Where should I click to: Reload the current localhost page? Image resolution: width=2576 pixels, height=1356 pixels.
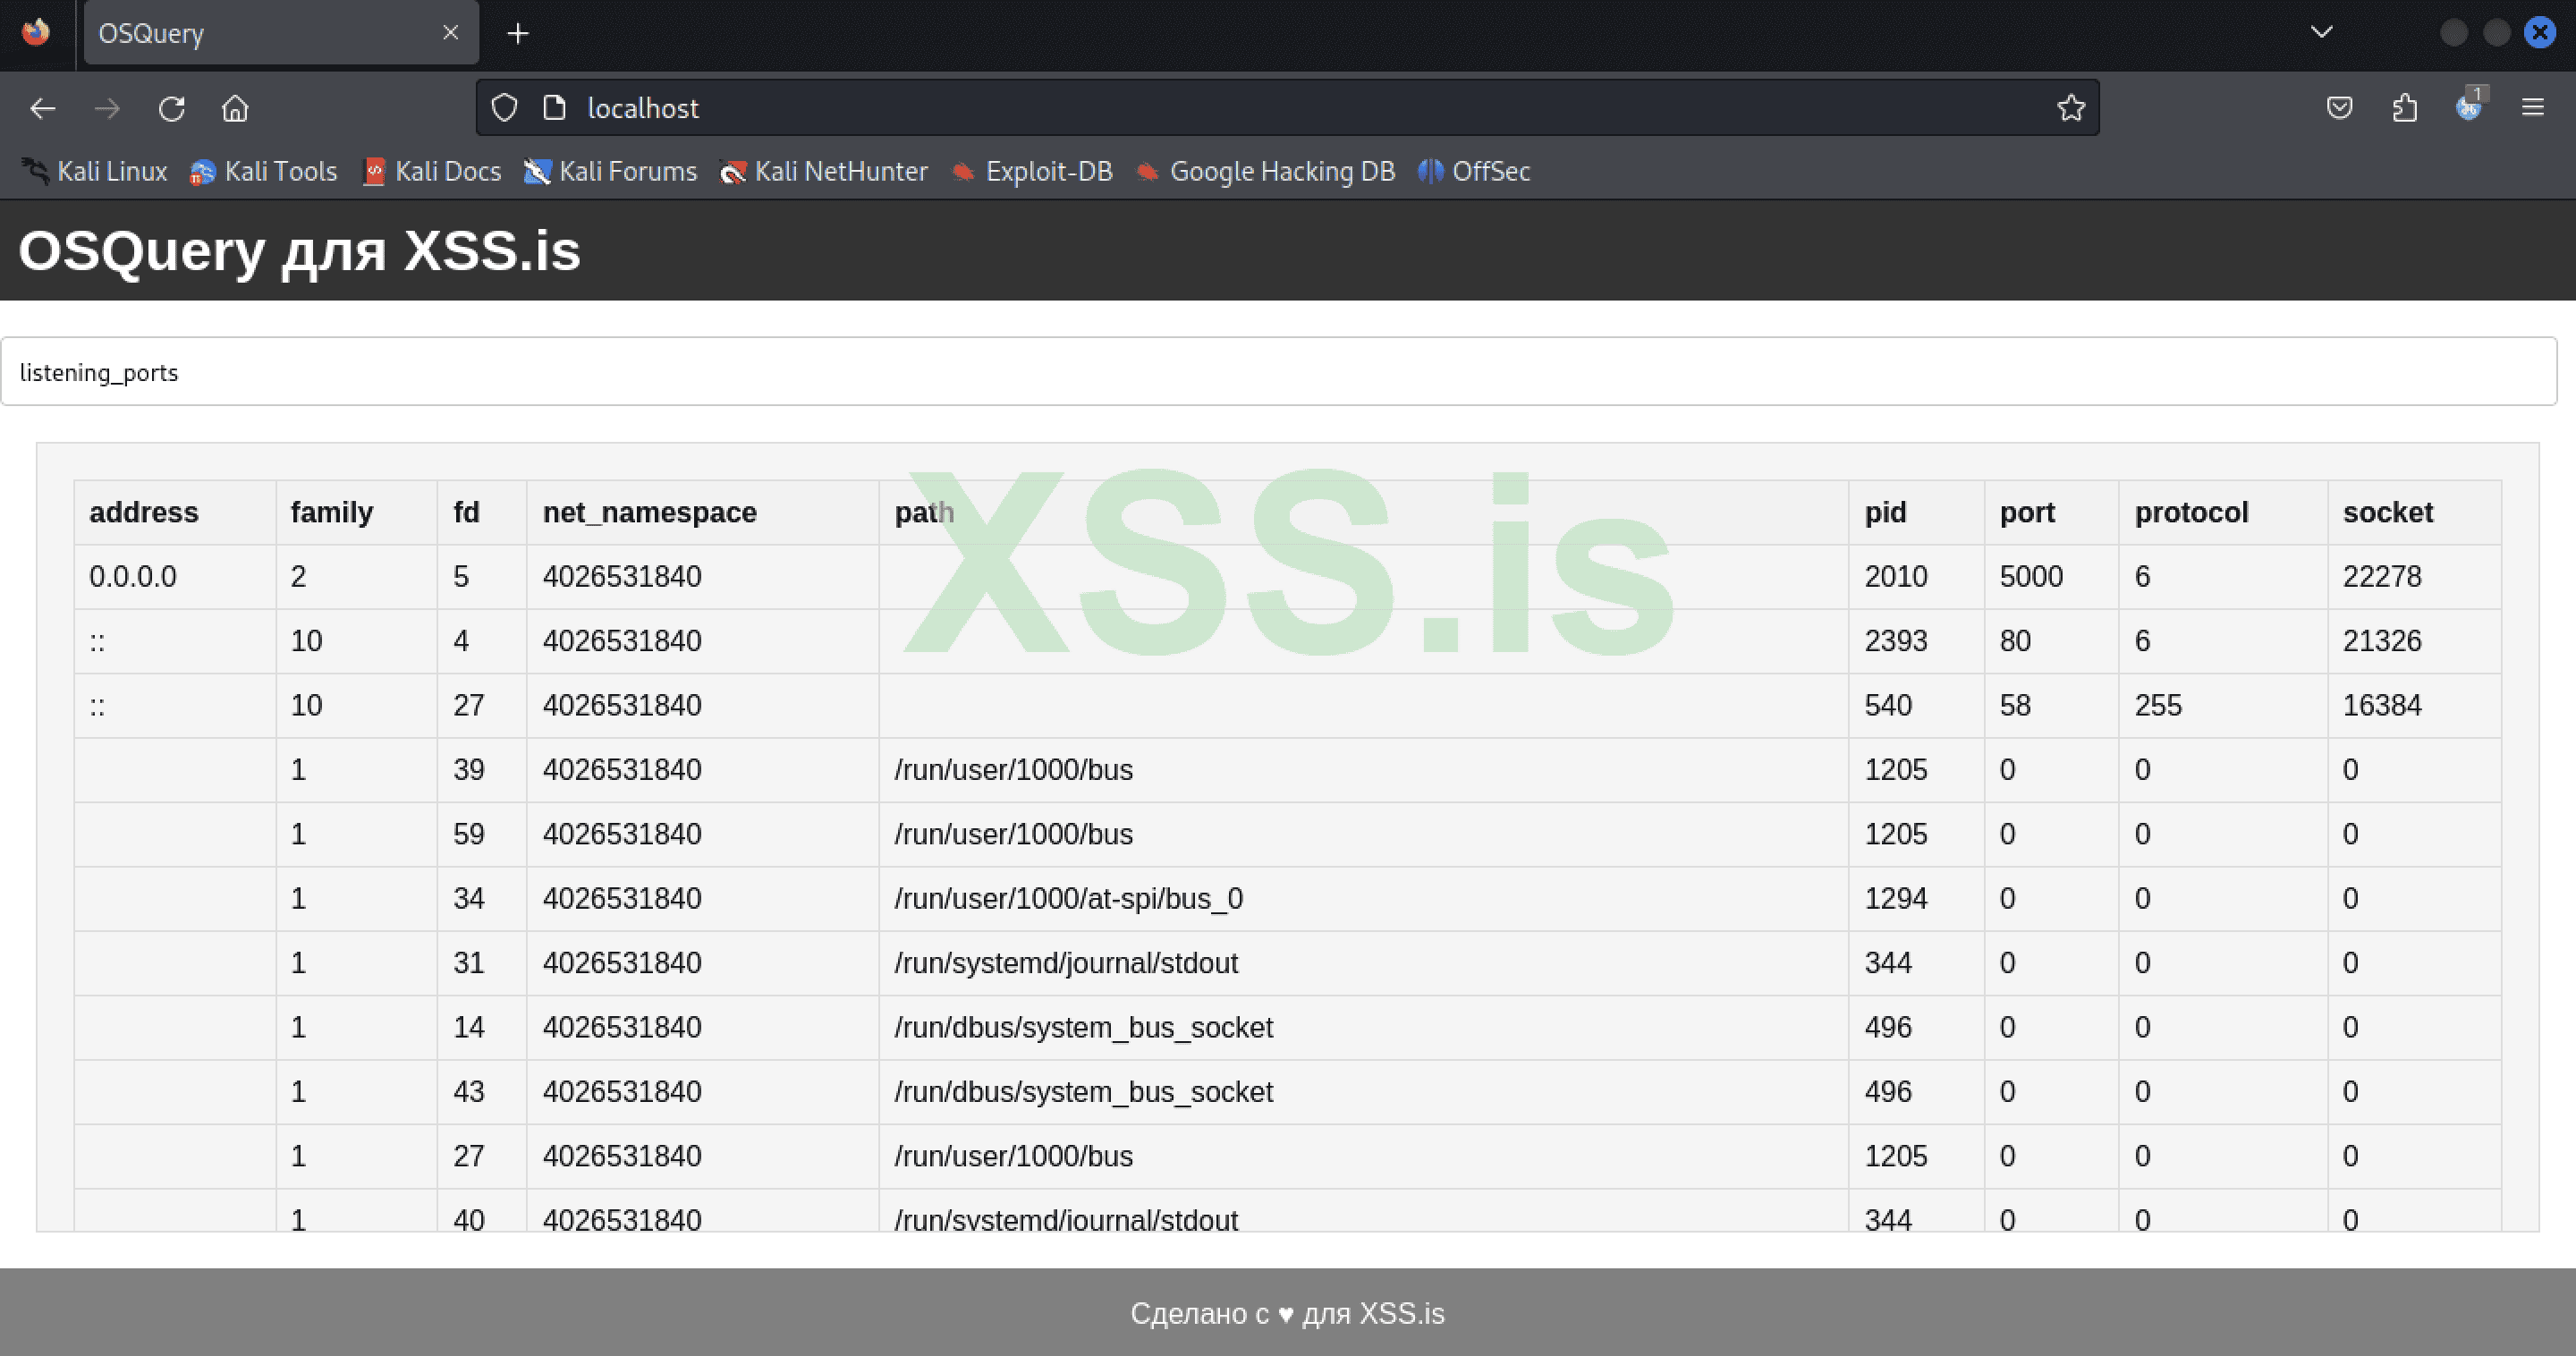pos(172,108)
